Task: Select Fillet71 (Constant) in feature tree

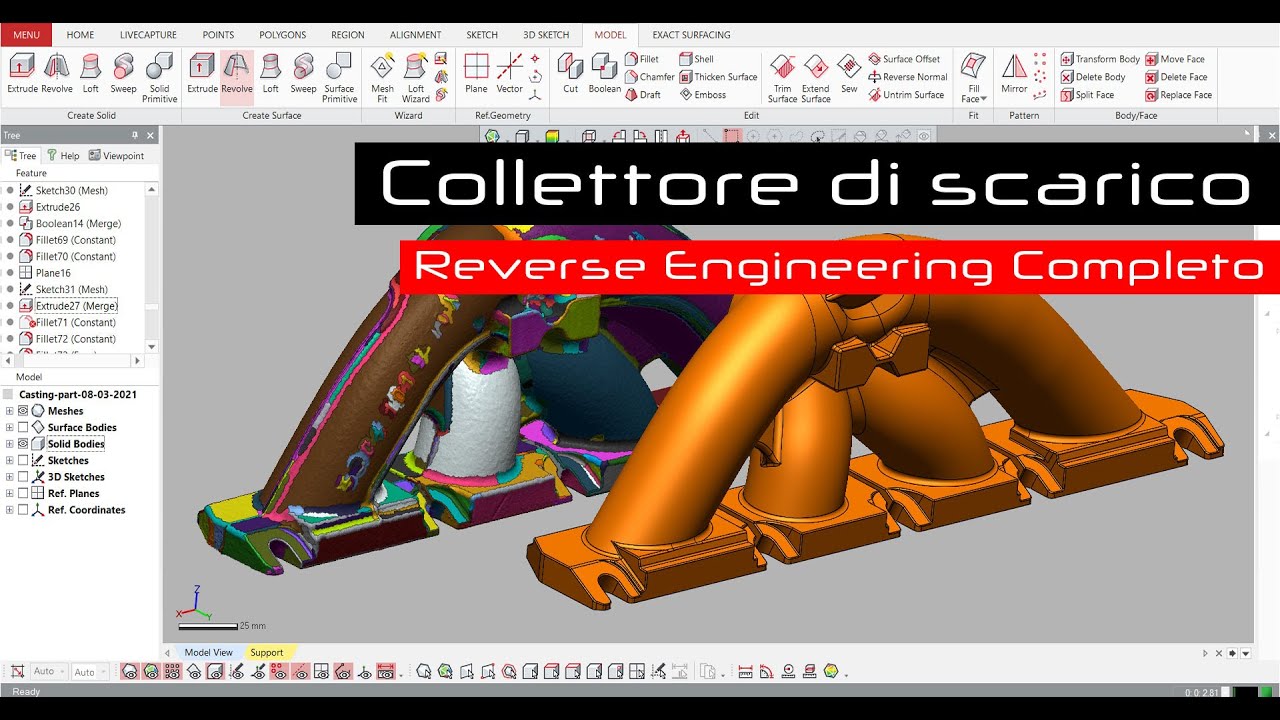Action: pyautogui.click(x=75, y=322)
